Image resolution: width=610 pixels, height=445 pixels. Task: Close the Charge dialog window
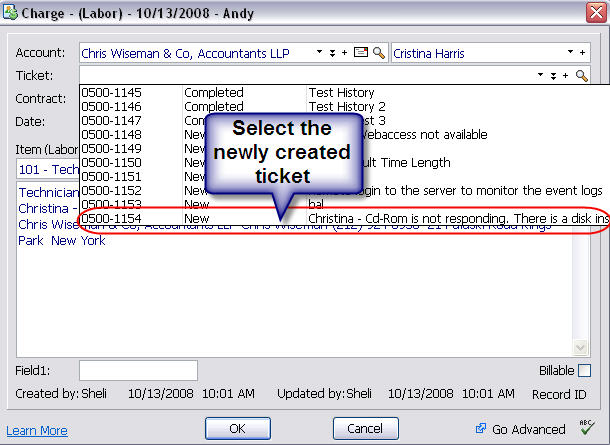(590, 13)
